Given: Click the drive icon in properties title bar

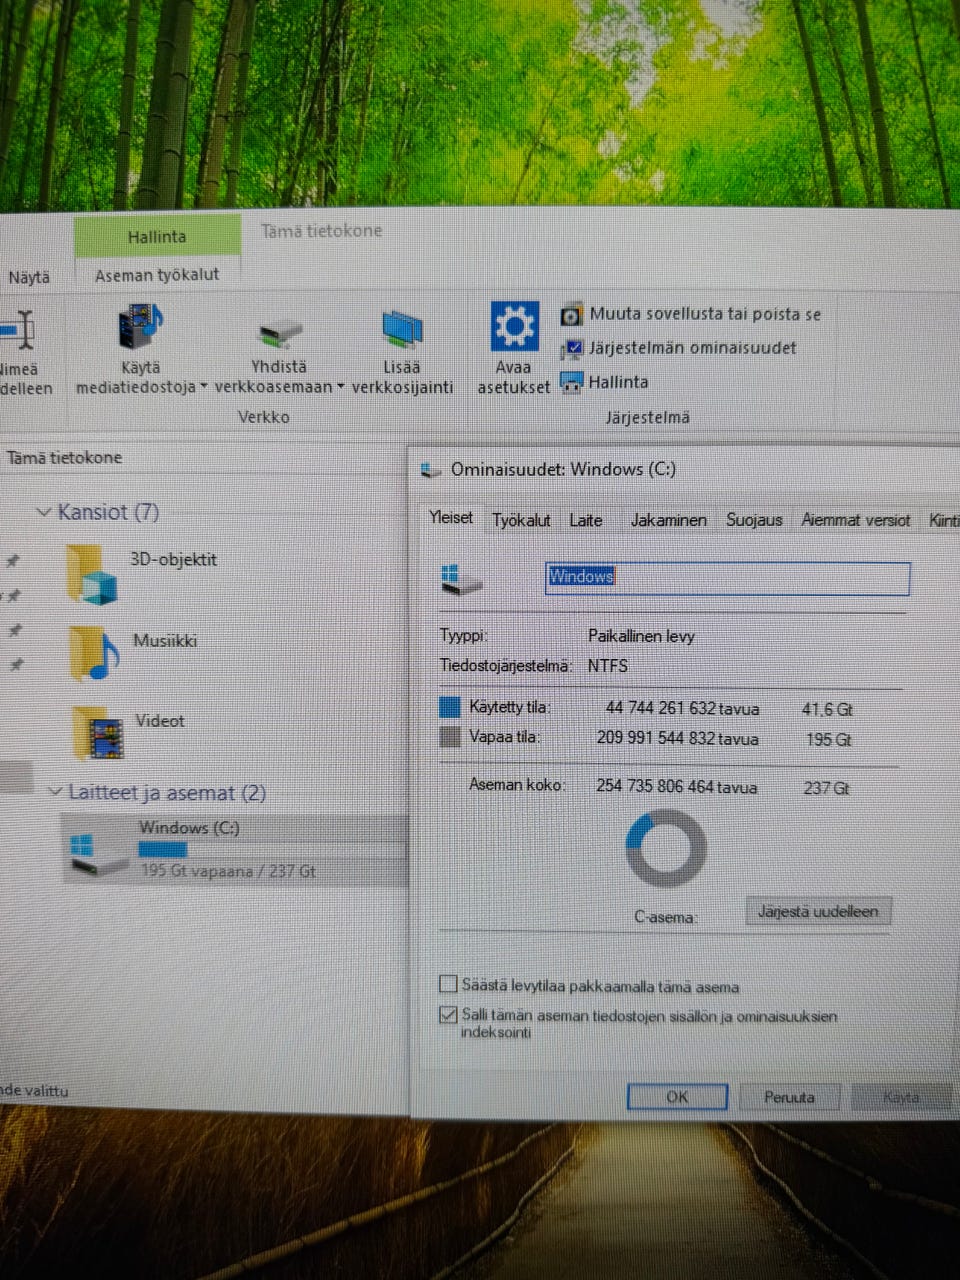Looking at the screenshot, I should point(430,470).
